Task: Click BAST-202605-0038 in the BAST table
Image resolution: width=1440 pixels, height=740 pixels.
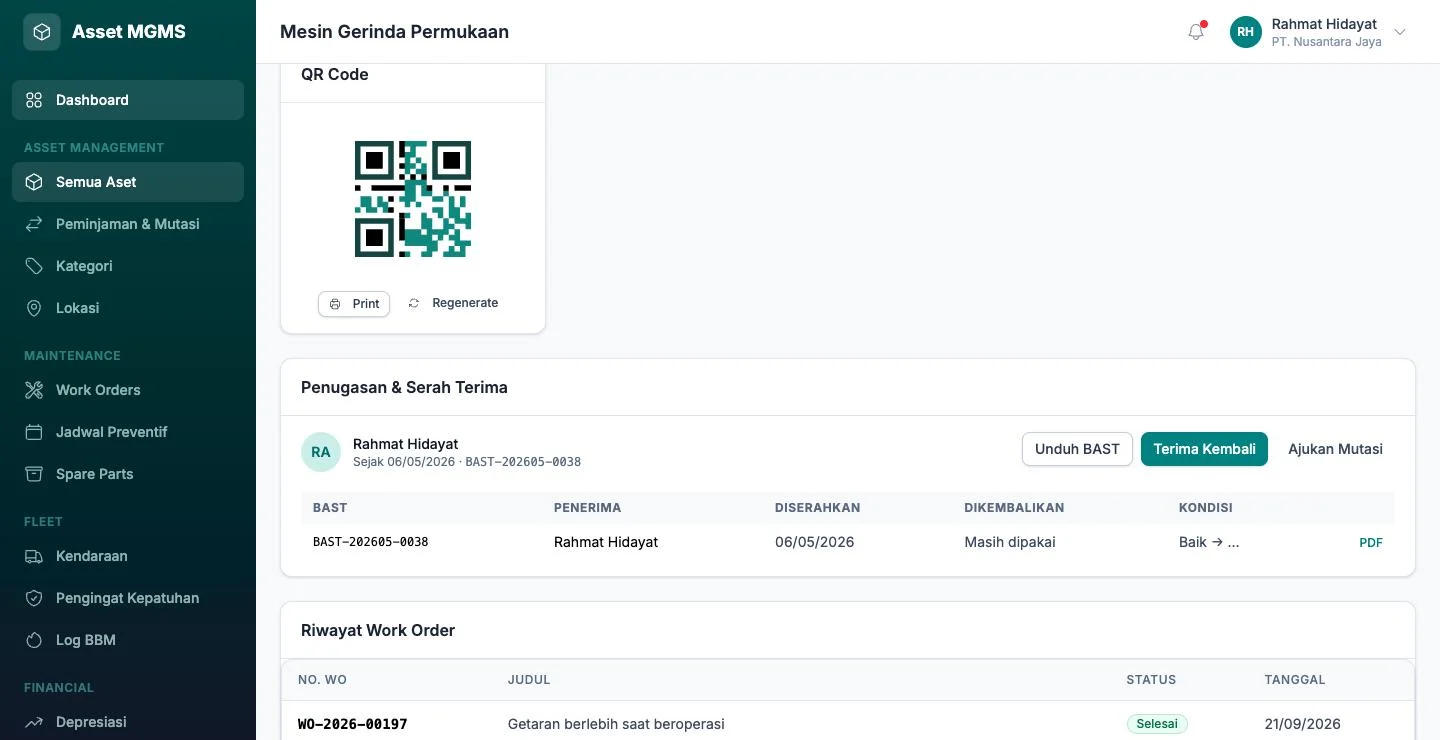Action: [371, 542]
